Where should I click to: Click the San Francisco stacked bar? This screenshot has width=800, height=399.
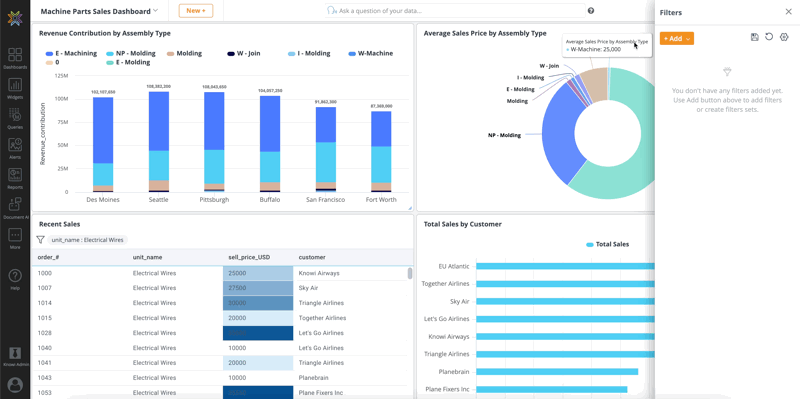click(x=326, y=149)
